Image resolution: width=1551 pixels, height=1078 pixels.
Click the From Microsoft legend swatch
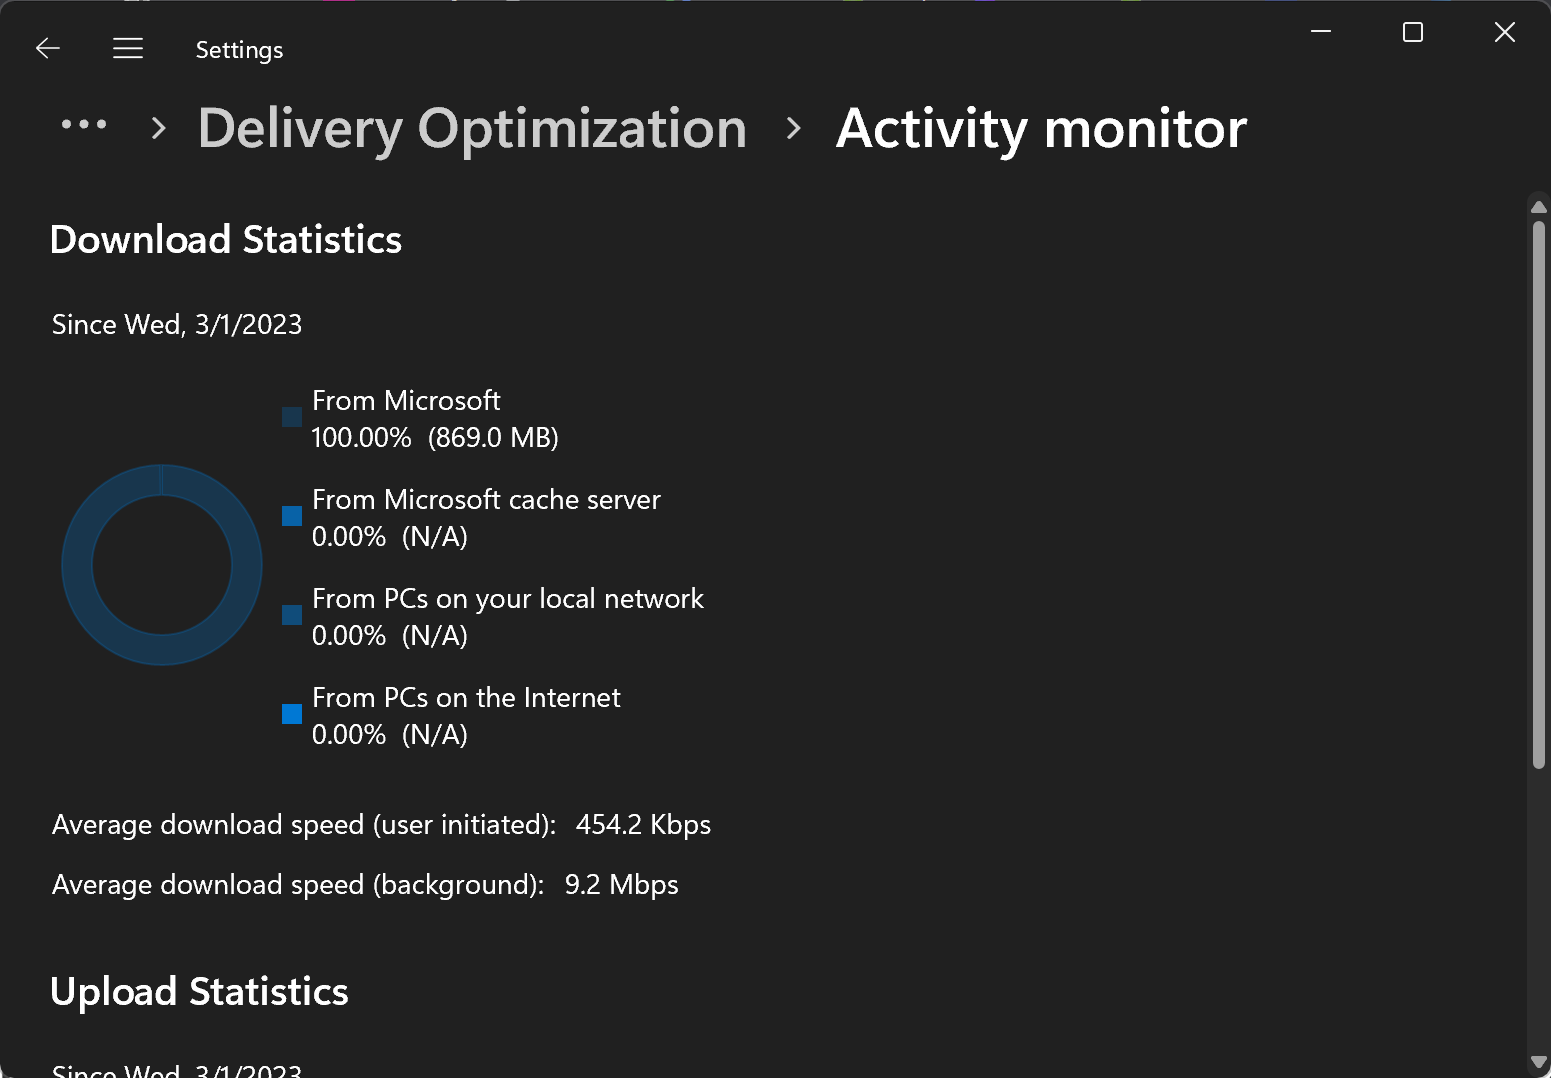coord(292,417)
